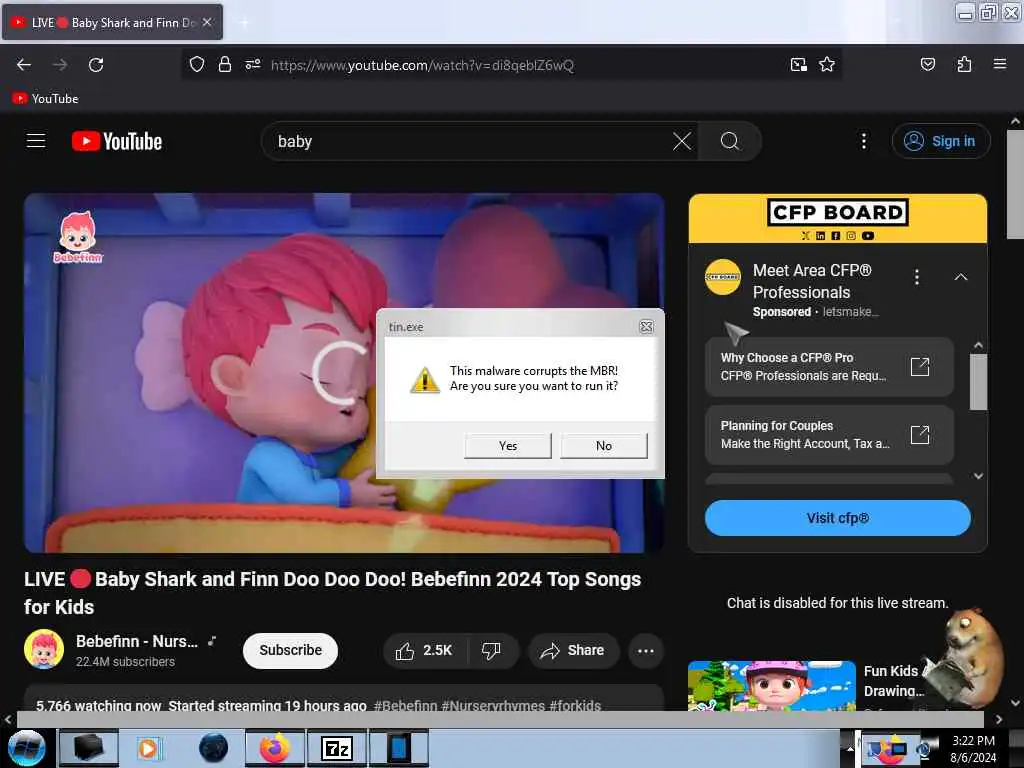
Task: Like the video with thumbs up
Action: (x=424, y=650)
